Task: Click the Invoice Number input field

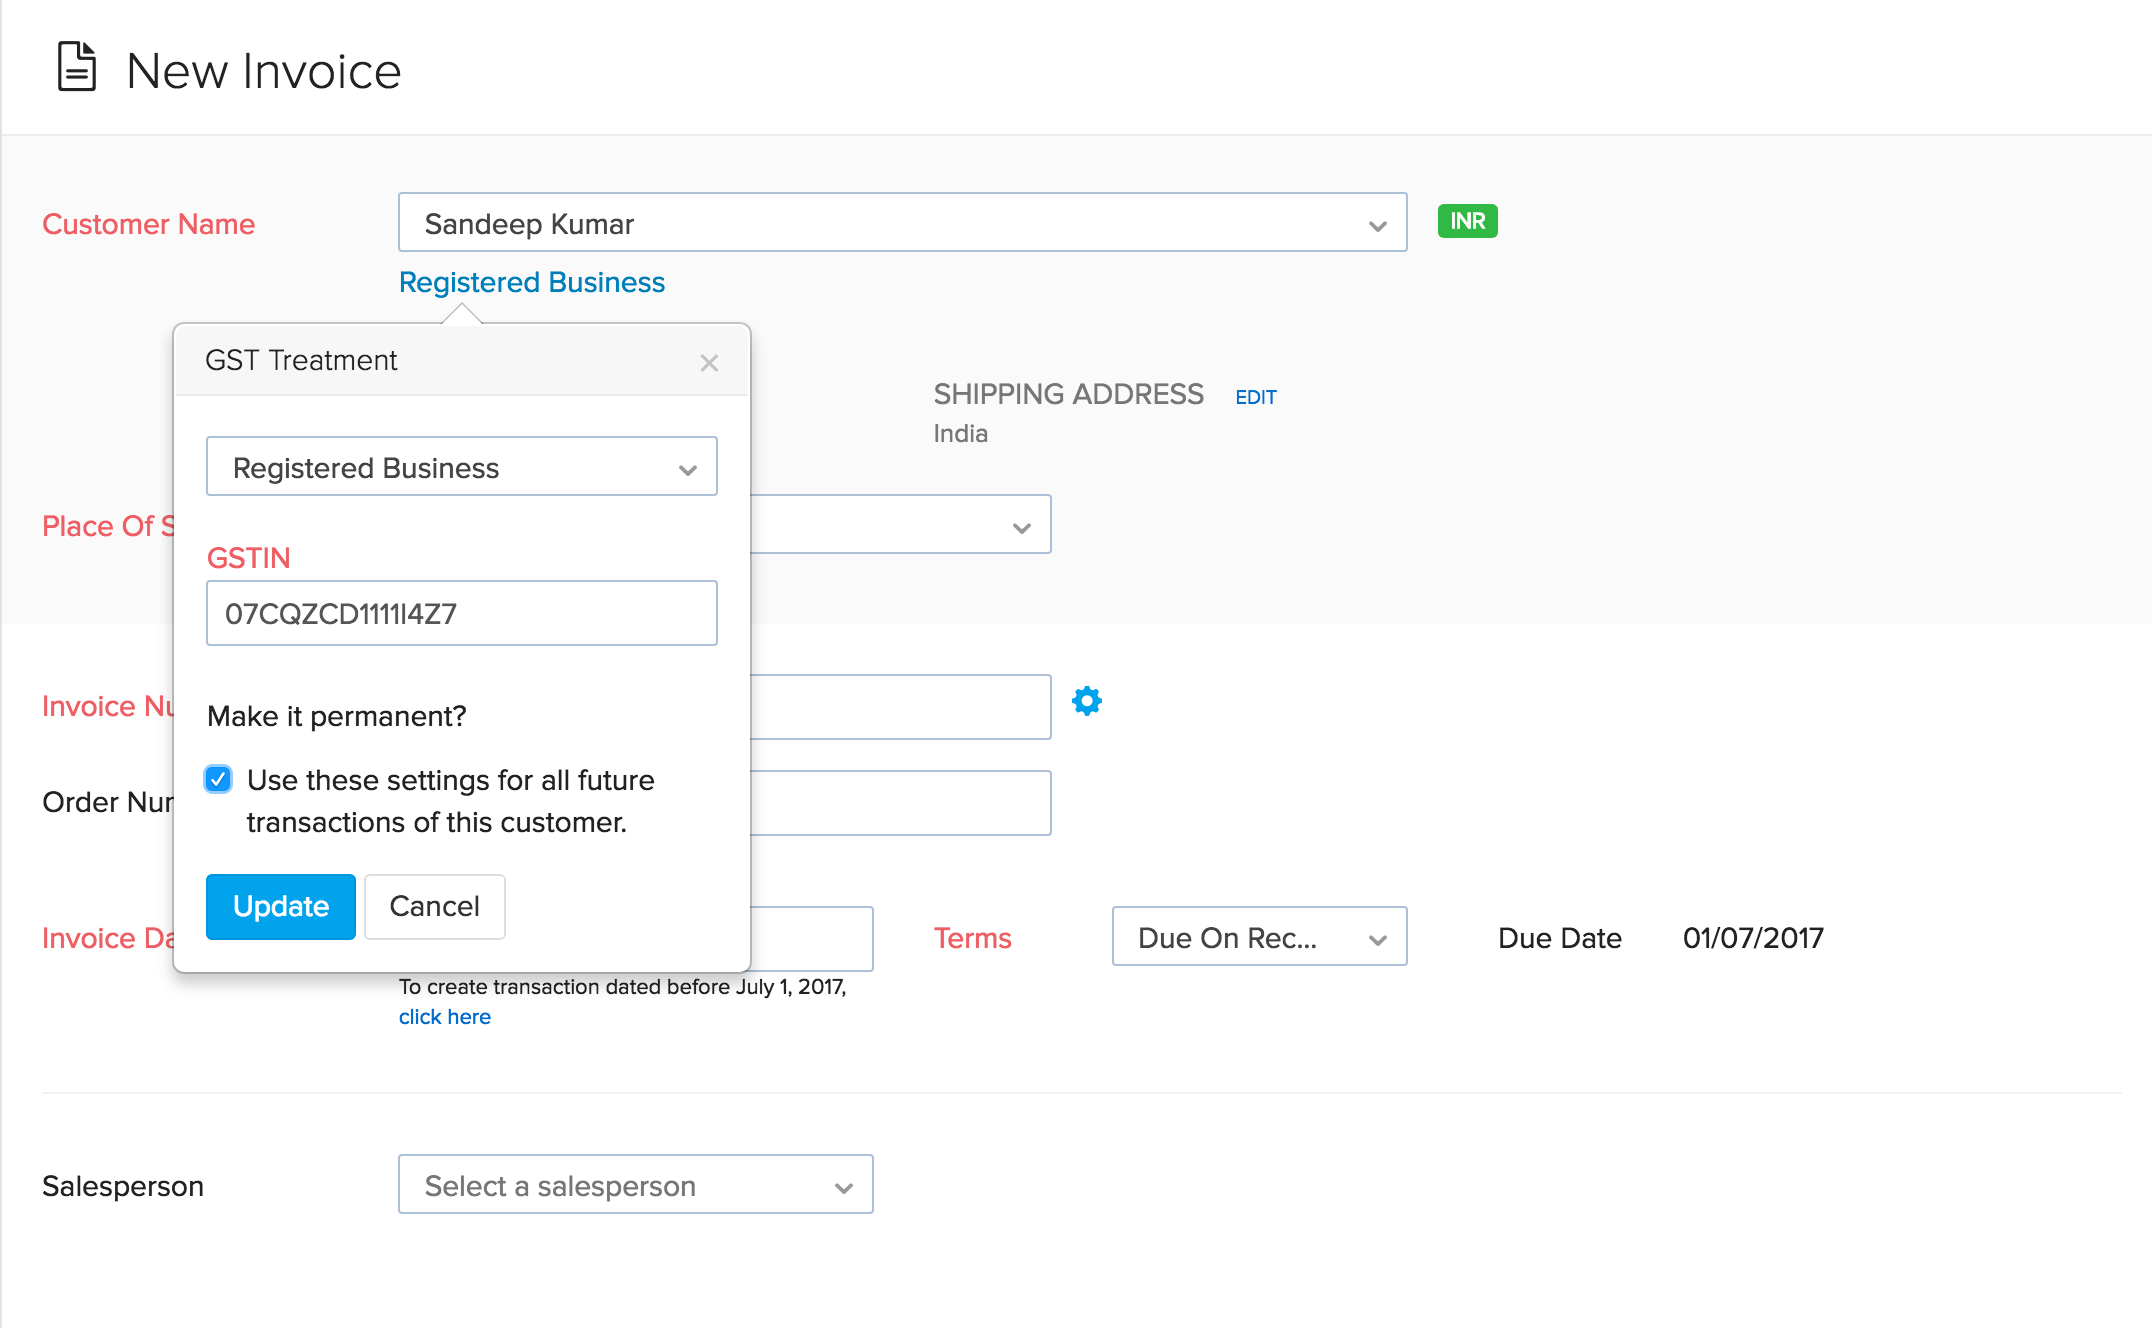Action: [x=899, y=707]
